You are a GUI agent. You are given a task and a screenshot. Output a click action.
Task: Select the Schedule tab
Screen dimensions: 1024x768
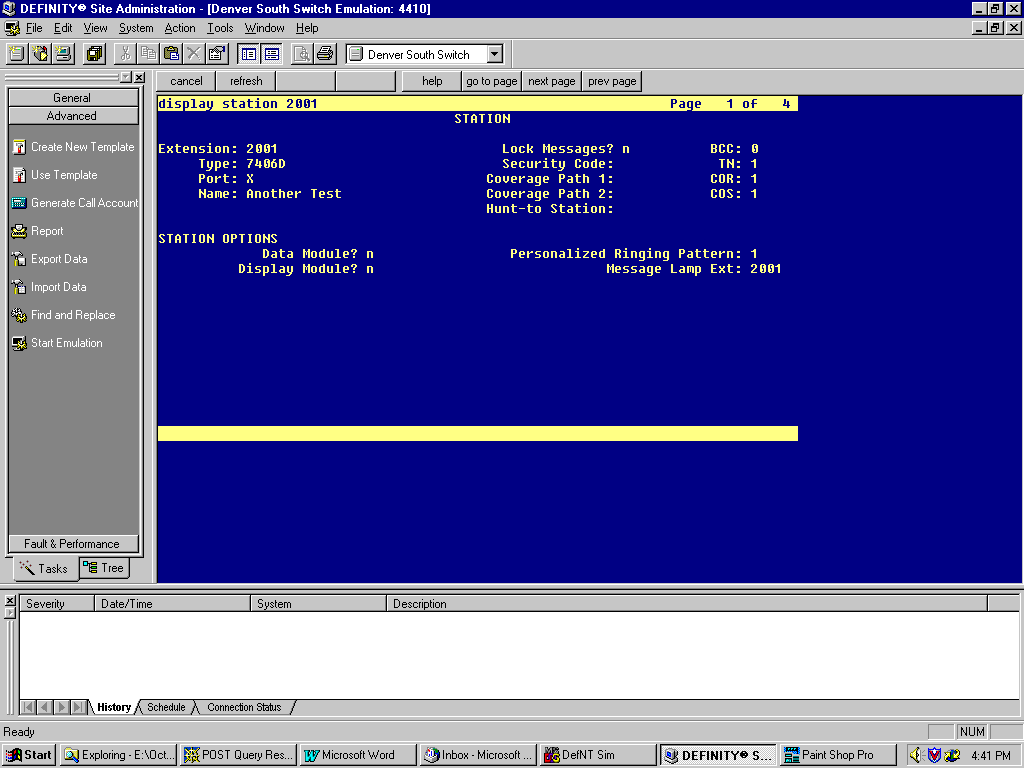click(x=166, y=707)
